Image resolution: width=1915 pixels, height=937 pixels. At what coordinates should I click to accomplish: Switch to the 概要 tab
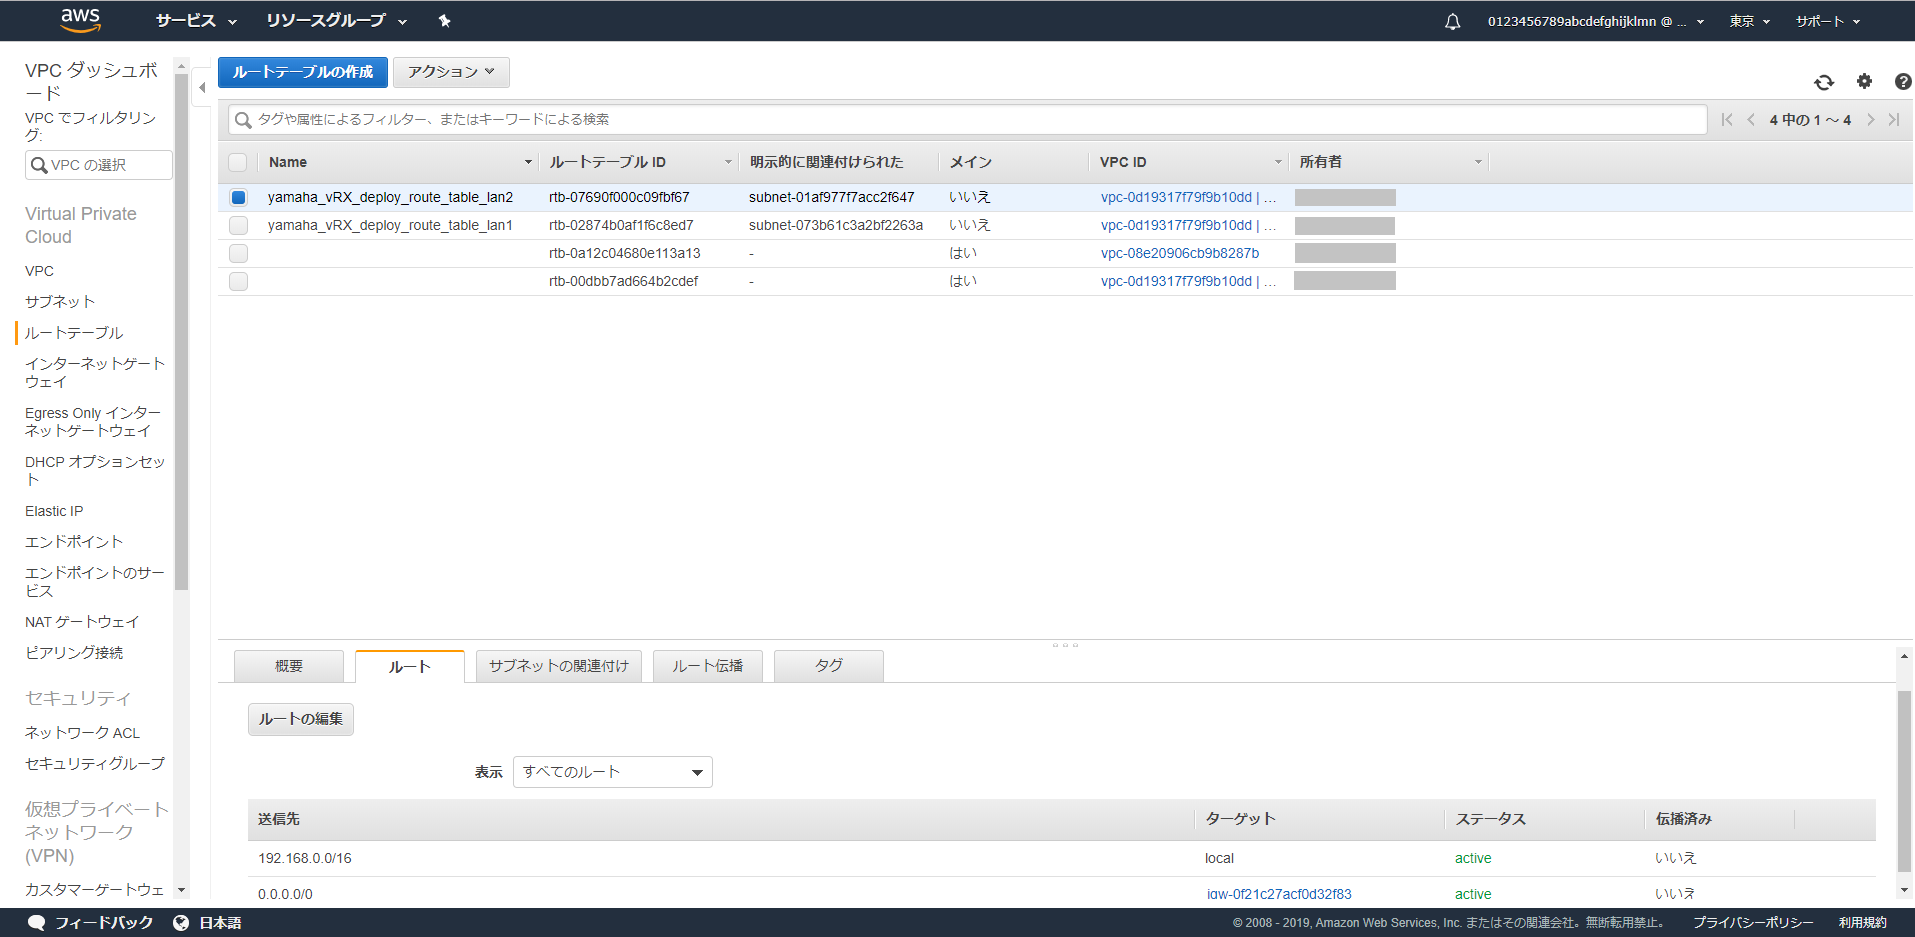(288, 666)
